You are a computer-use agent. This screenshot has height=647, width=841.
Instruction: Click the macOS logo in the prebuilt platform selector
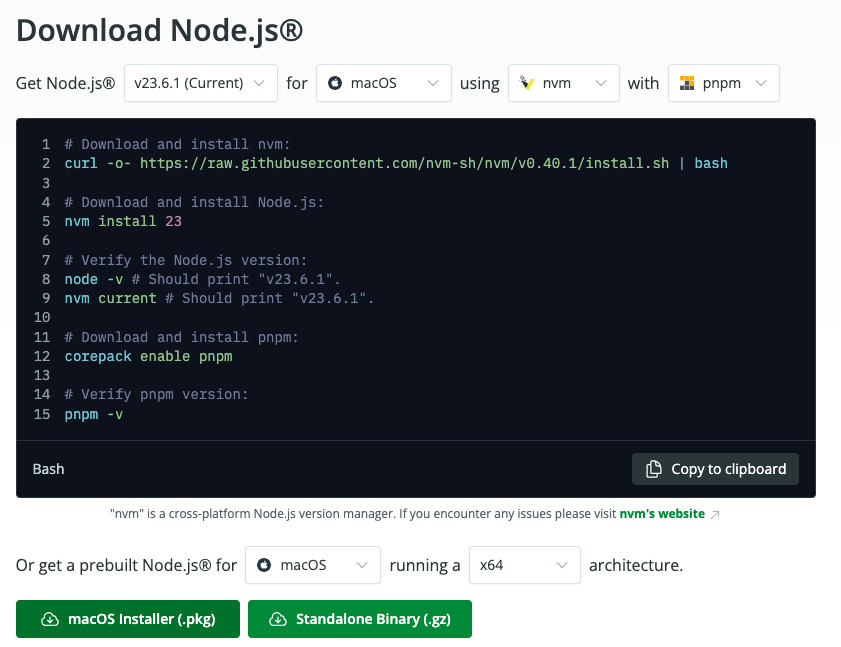click(265, 565)
